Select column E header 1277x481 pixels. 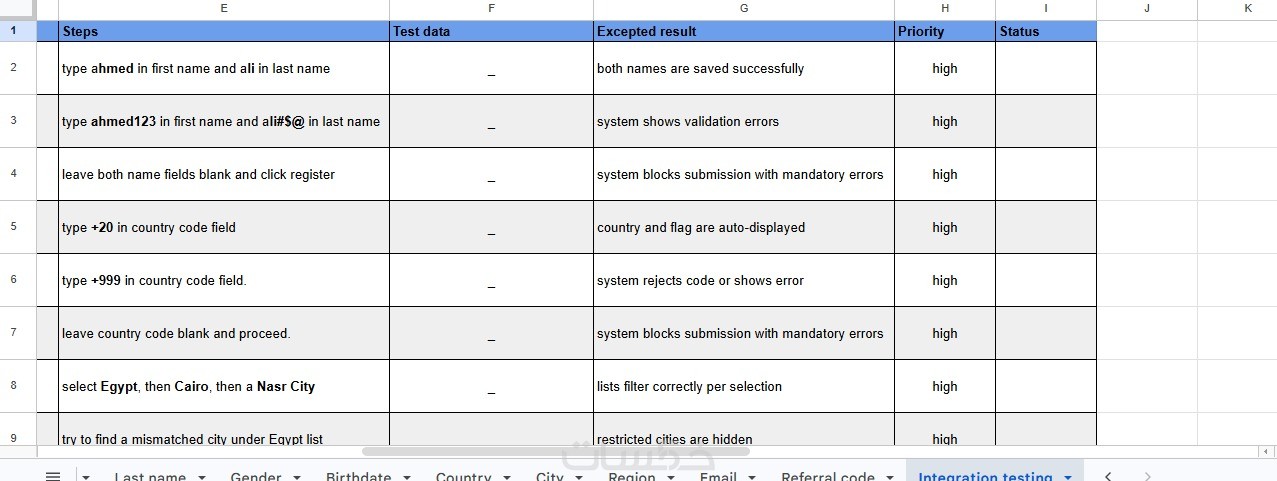pyautogui.click(x=224, y=8)
